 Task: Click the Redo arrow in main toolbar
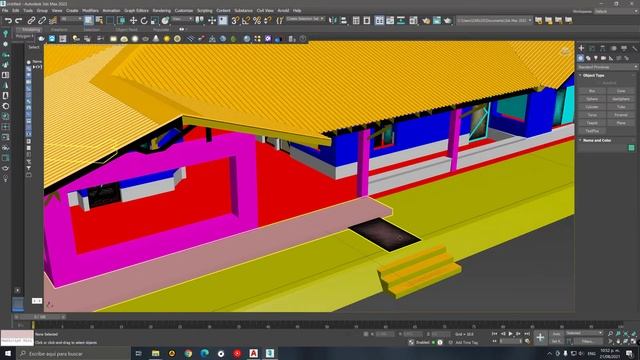click(19, 20)
